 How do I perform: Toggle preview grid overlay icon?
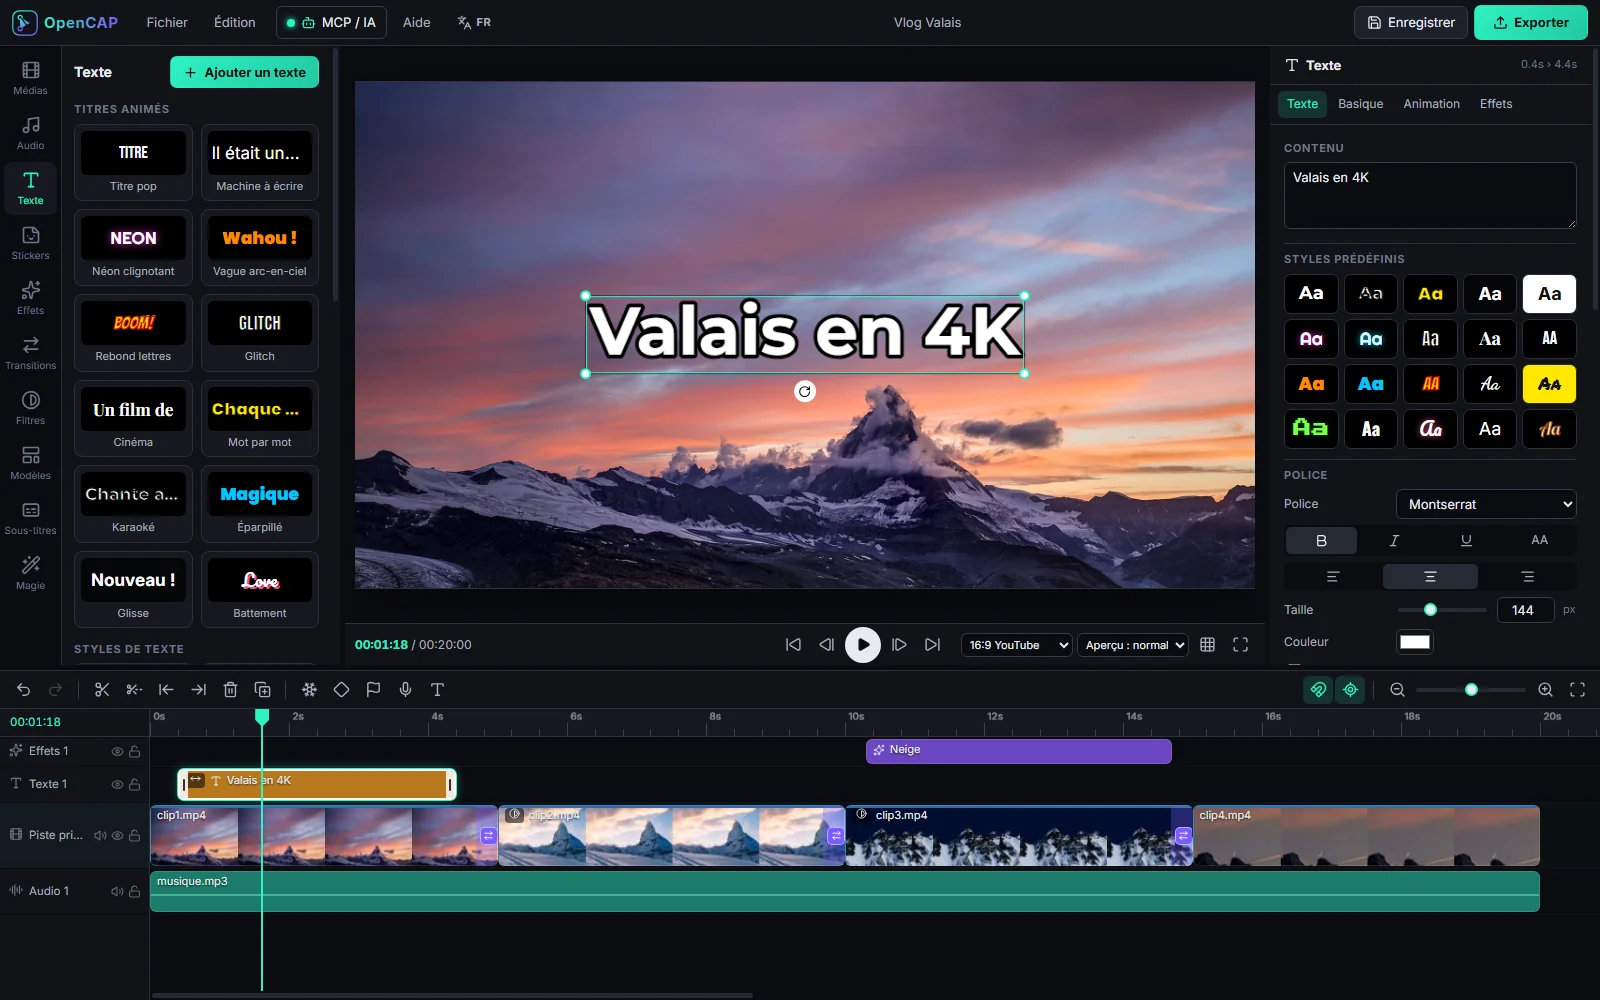1207,645
